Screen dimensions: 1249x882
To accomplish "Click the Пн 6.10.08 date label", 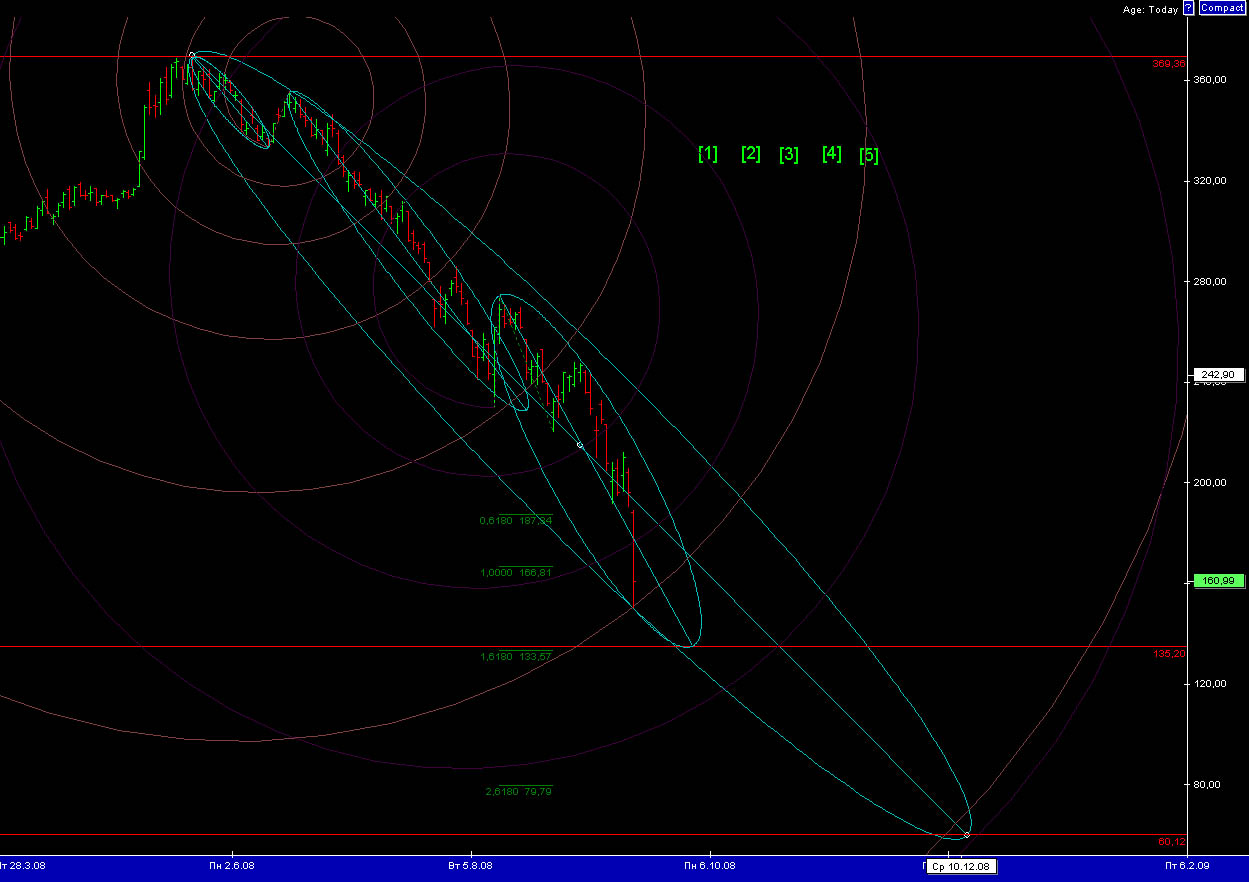I will point(709,866).
